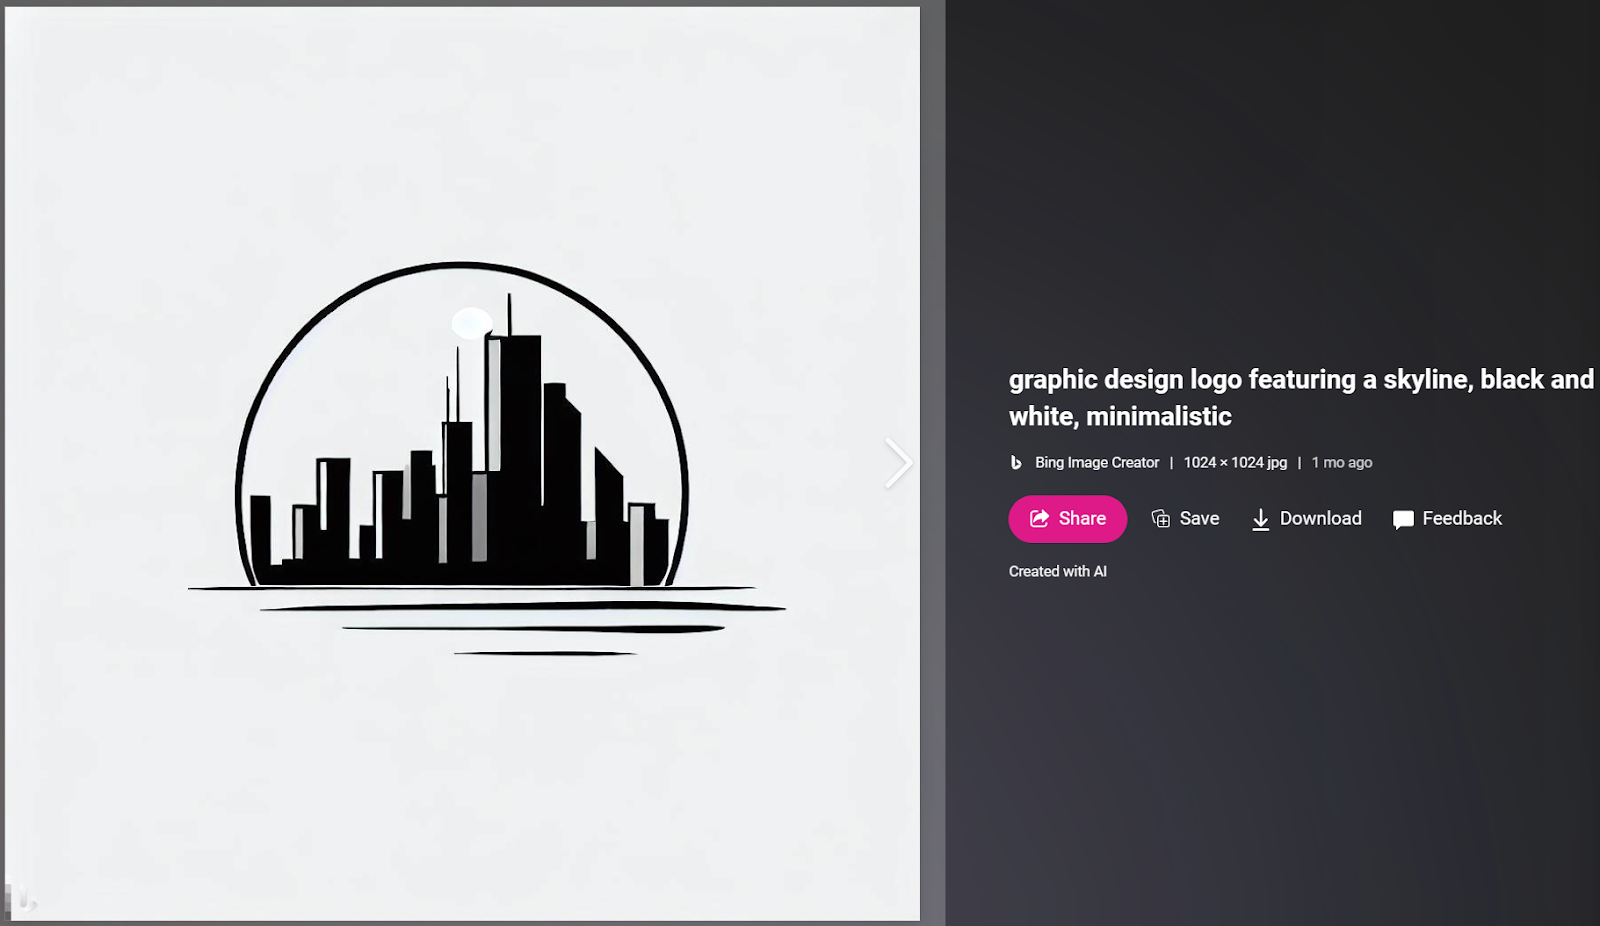Select the prompt title text about skyline logo

pos(1301,398)
